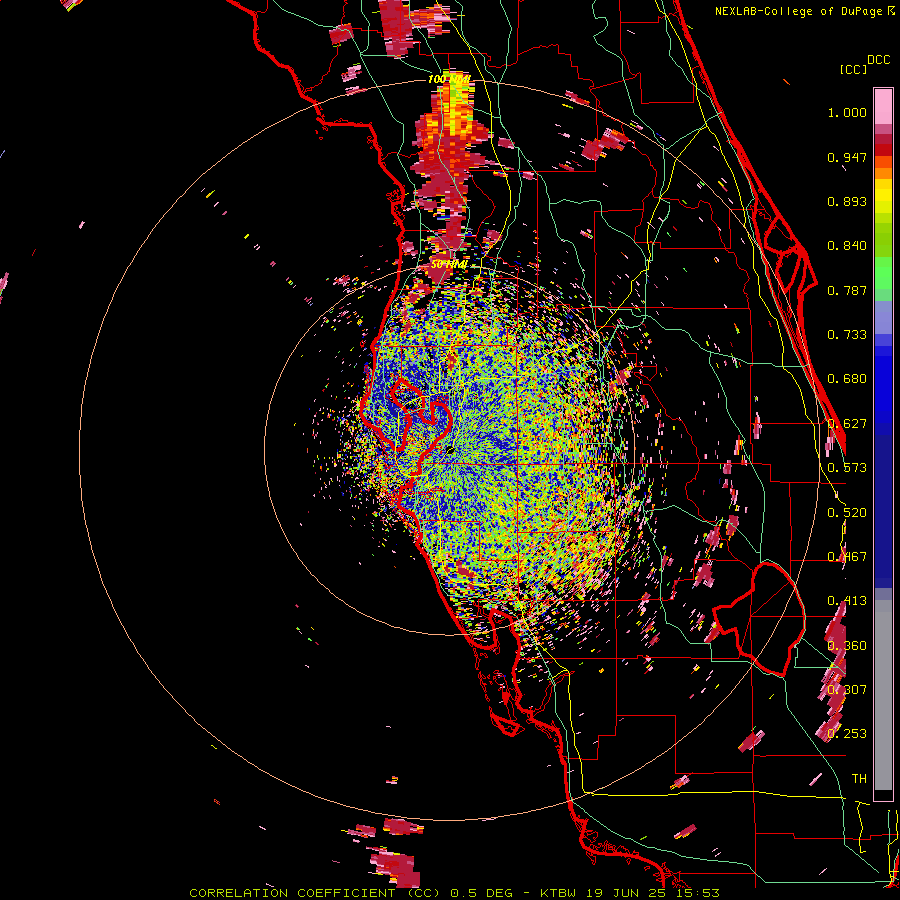The width and height of the screenshot is (900, 900).
Task: Select the 0.787 color scale value
Action: click(x=847, y=290)
